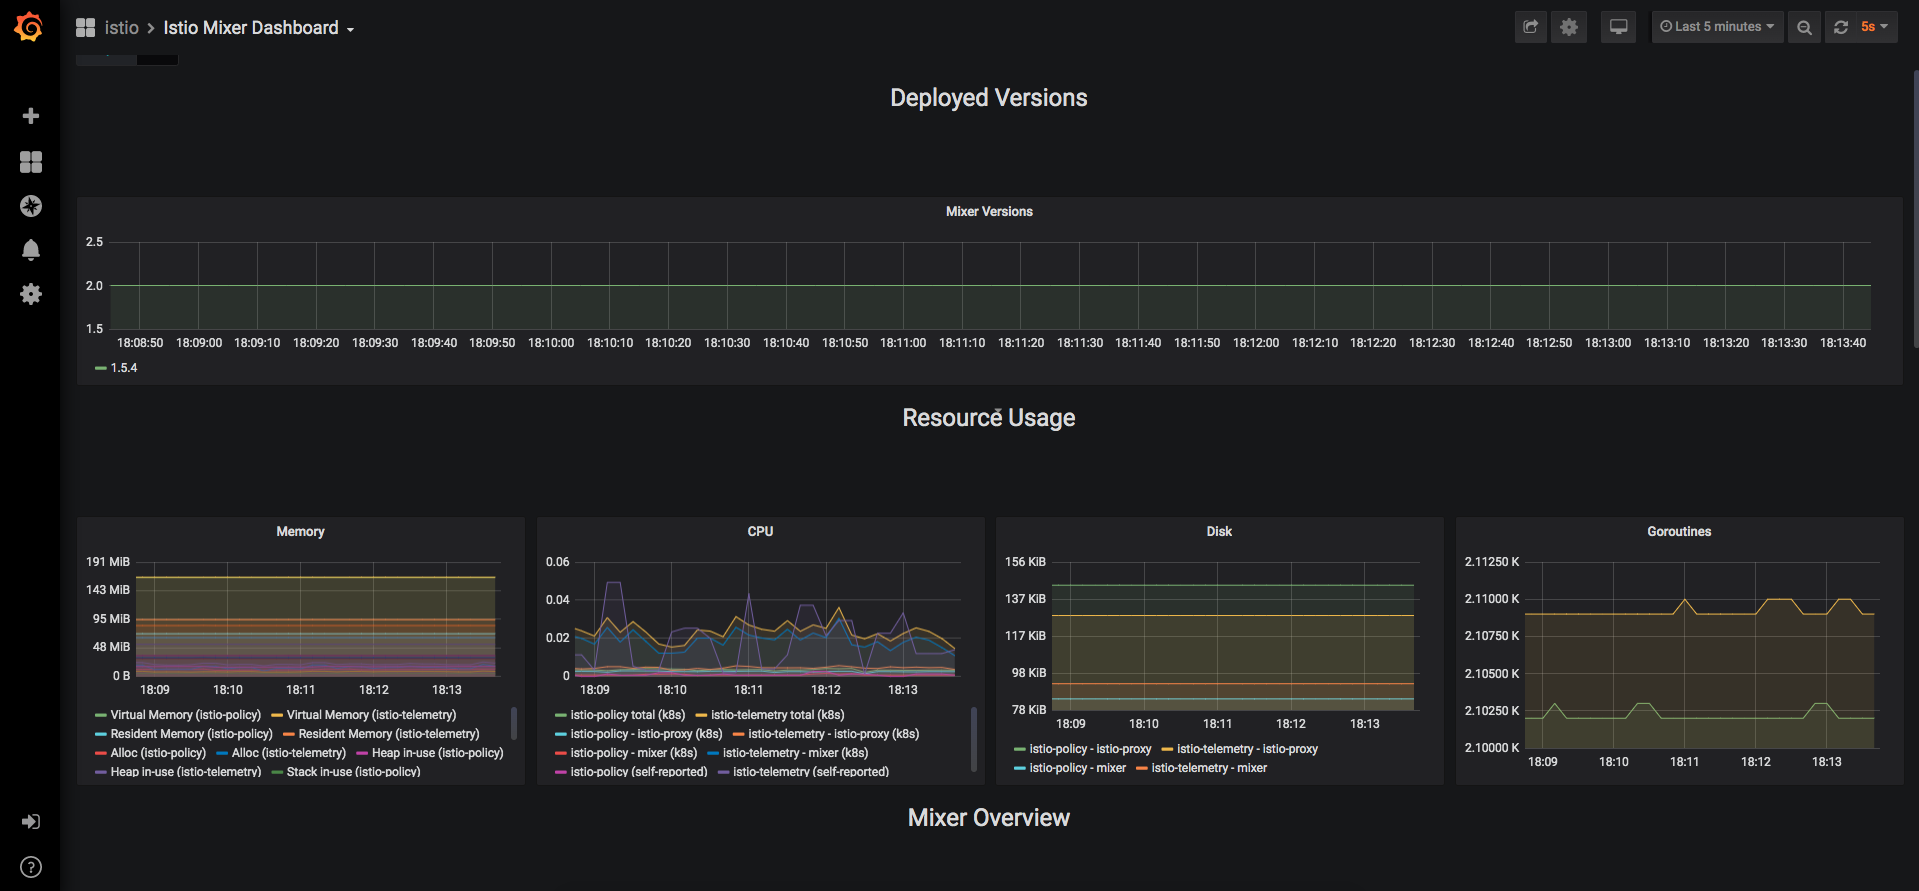This screenshot has height=891, width=1919.
Task: Cycle view mode with the monitor icon
Action: click(1618, 27)
